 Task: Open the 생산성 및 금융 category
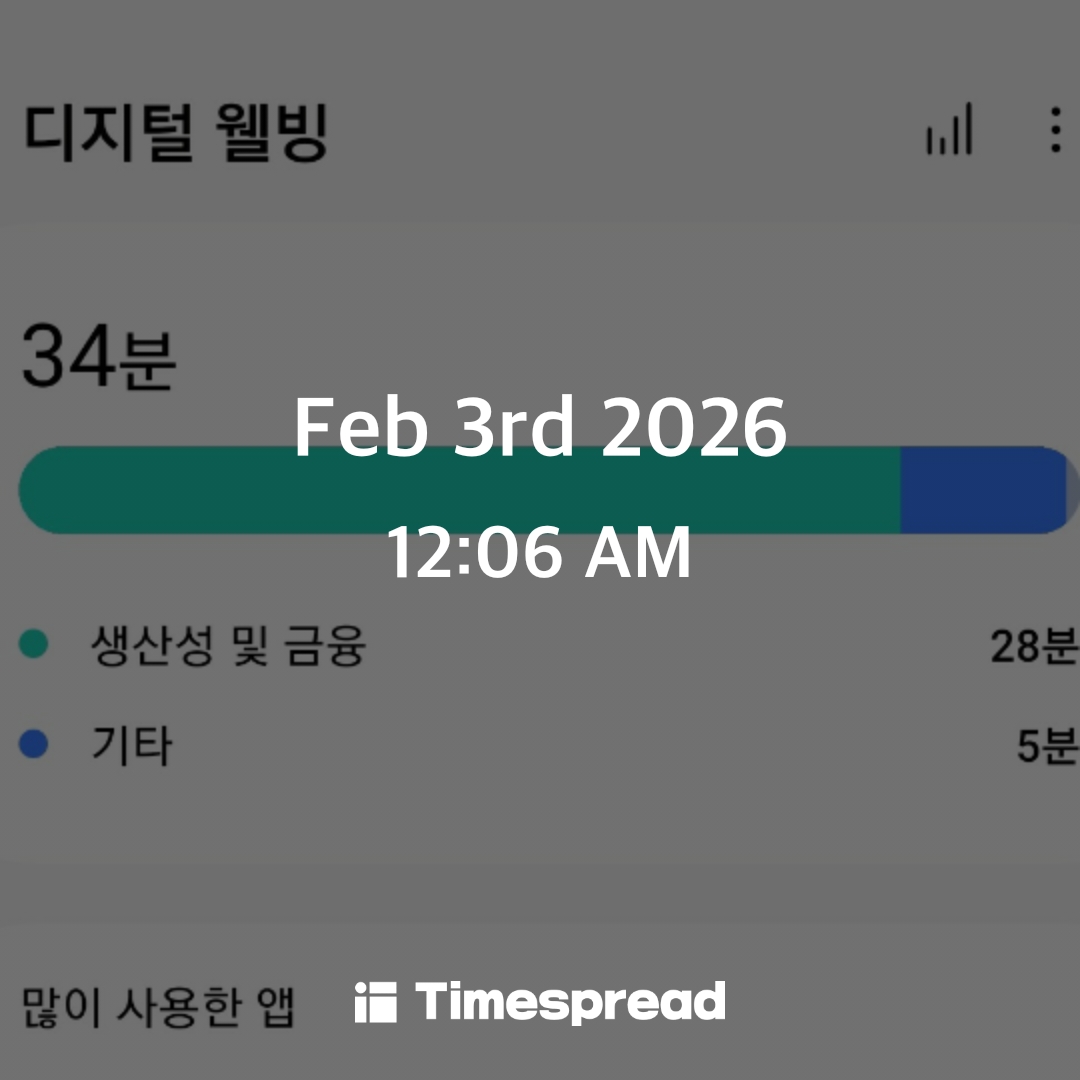pos(228,646)
